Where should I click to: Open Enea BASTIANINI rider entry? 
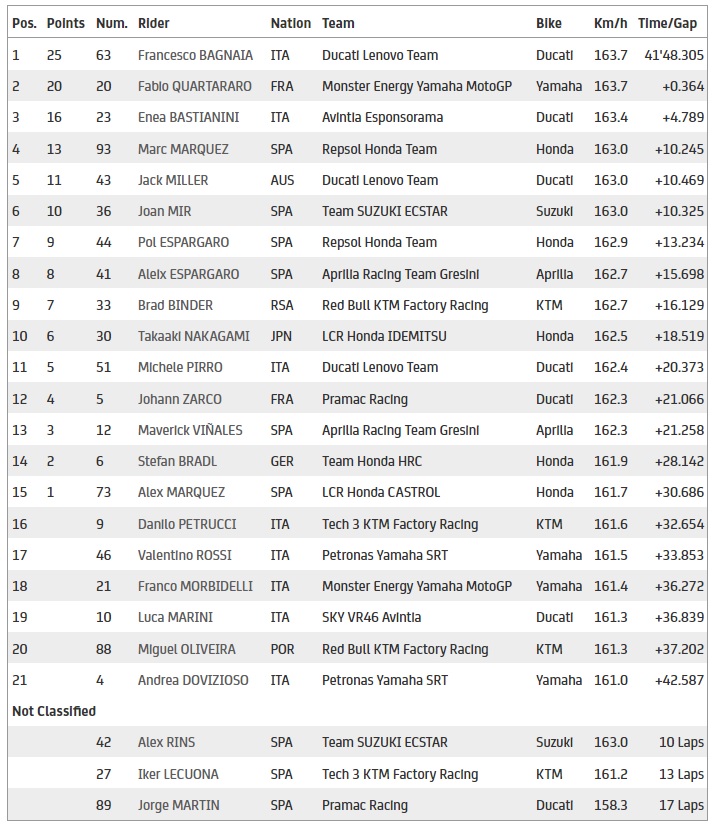188,117
